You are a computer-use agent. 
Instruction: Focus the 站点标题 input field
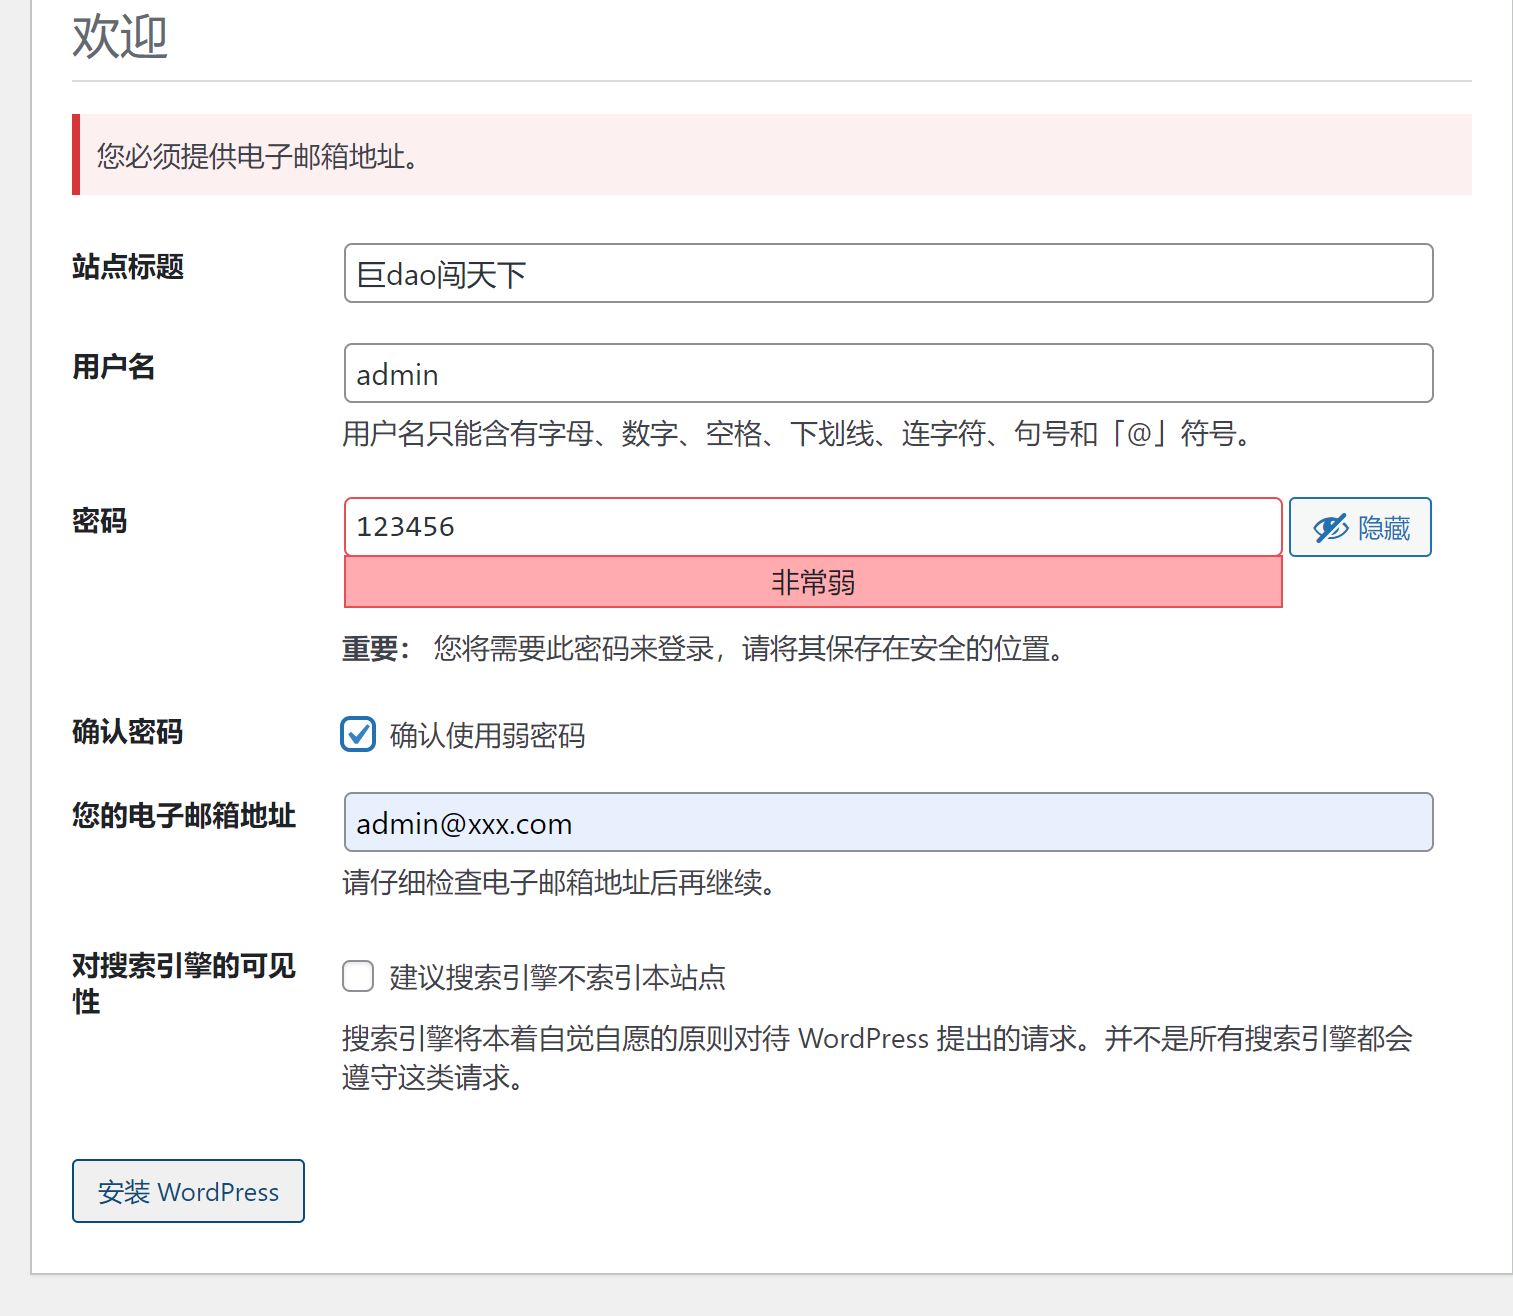click(x=888, y=273)
